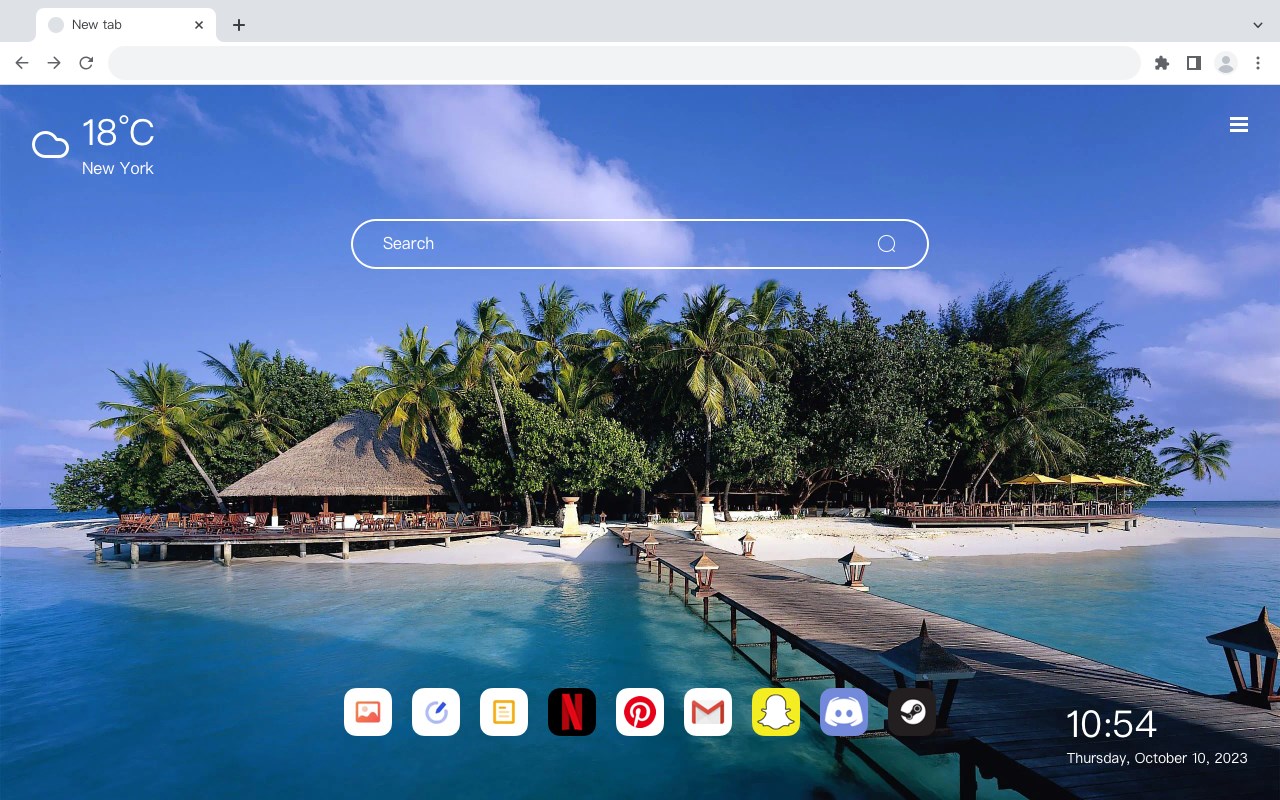Open the Snapchat shortcut

click(x=776, y=712)
